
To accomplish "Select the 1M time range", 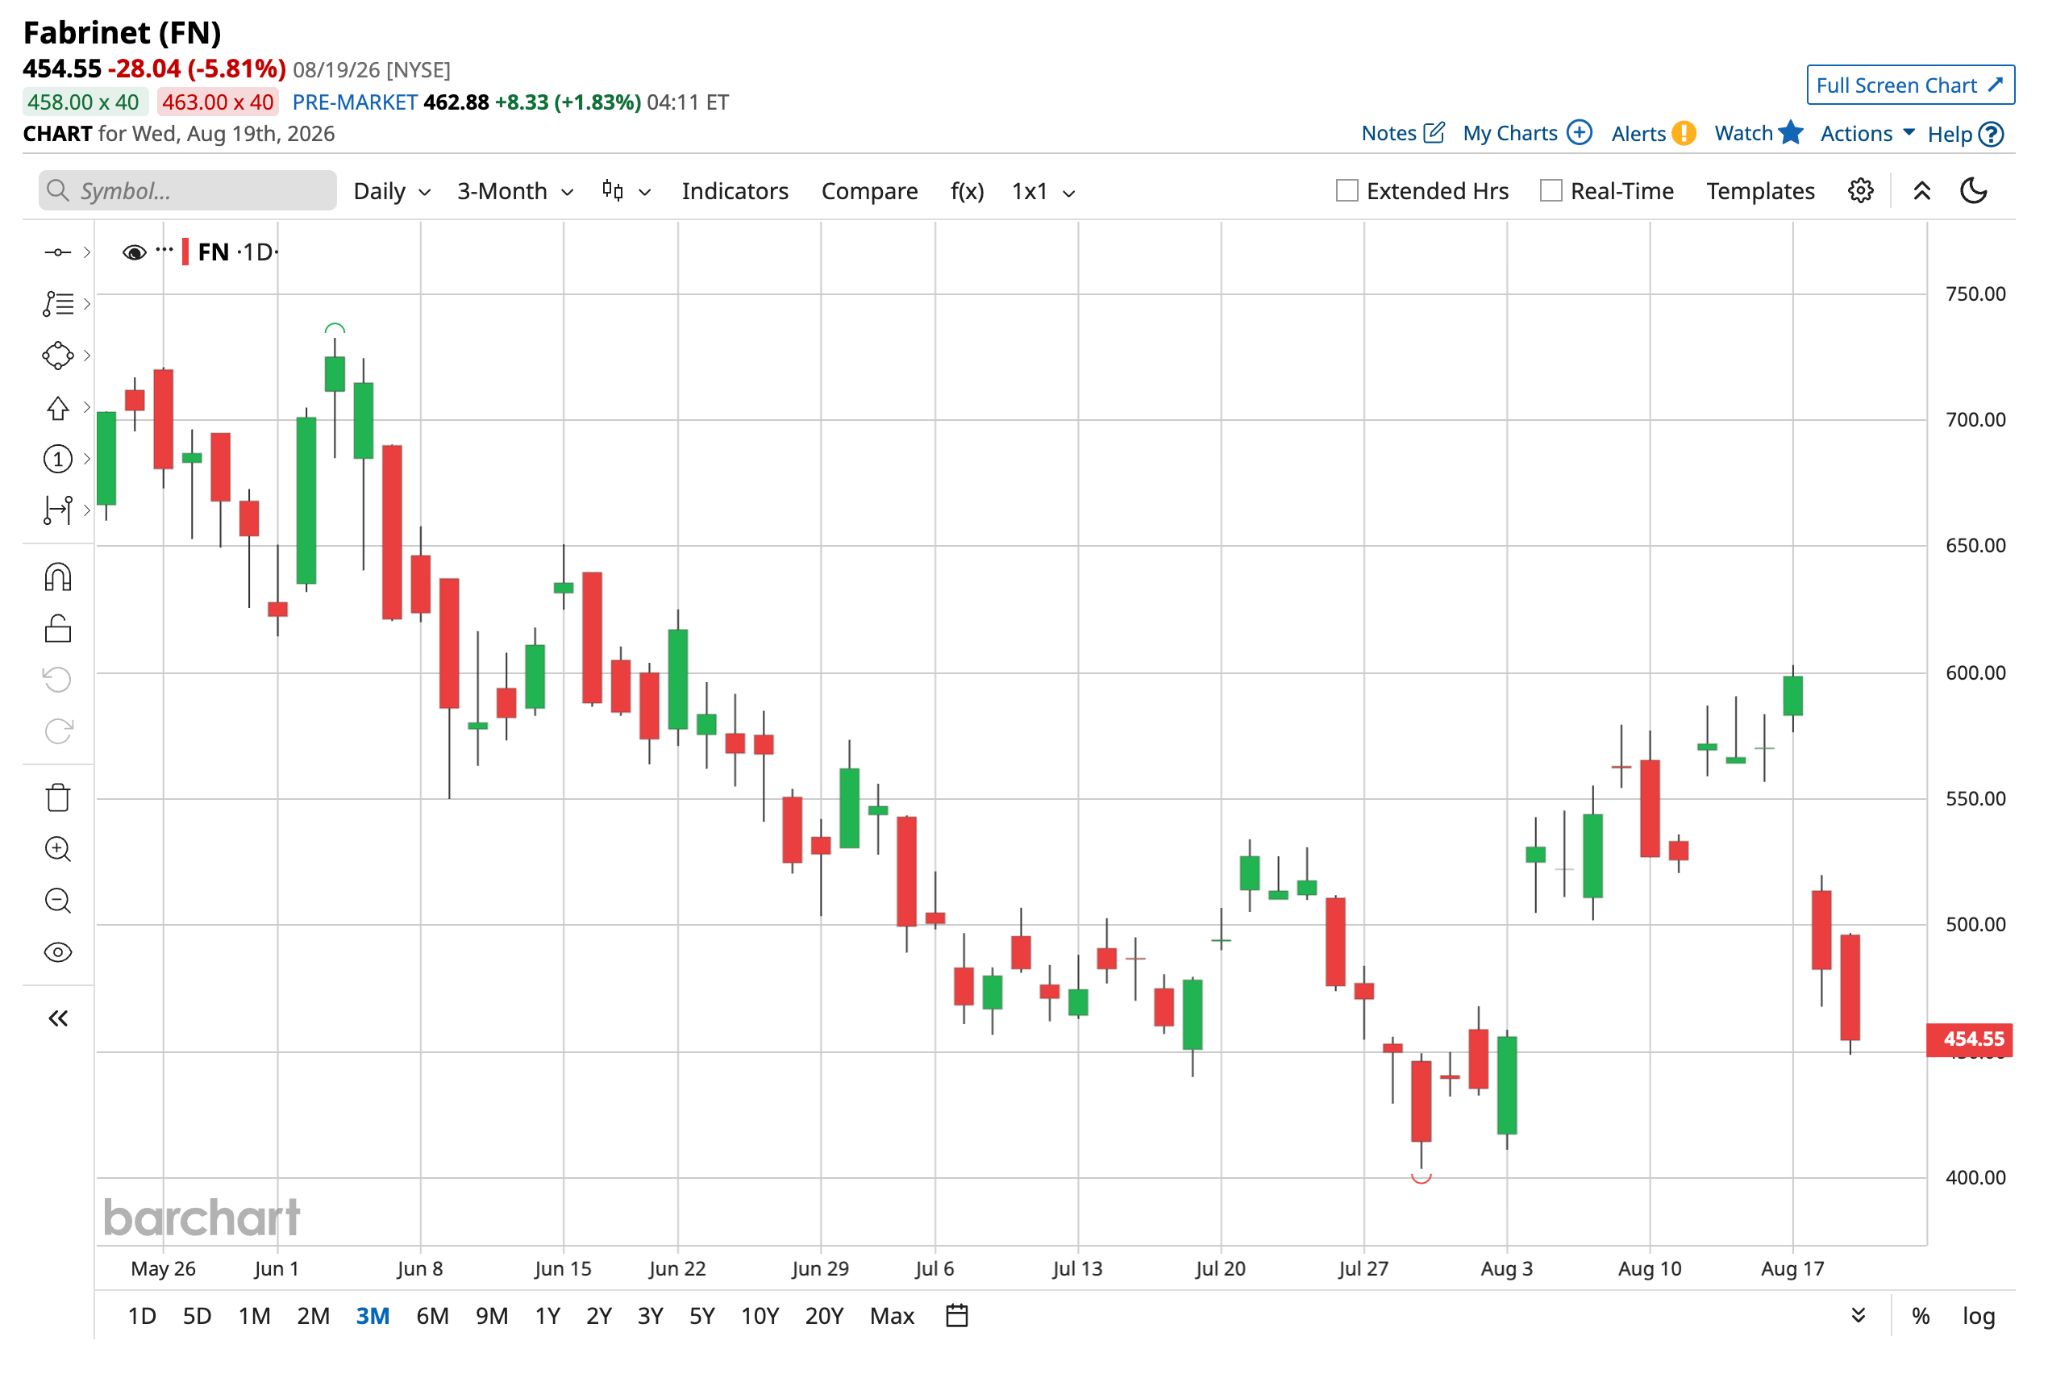I will (254, 1316).
